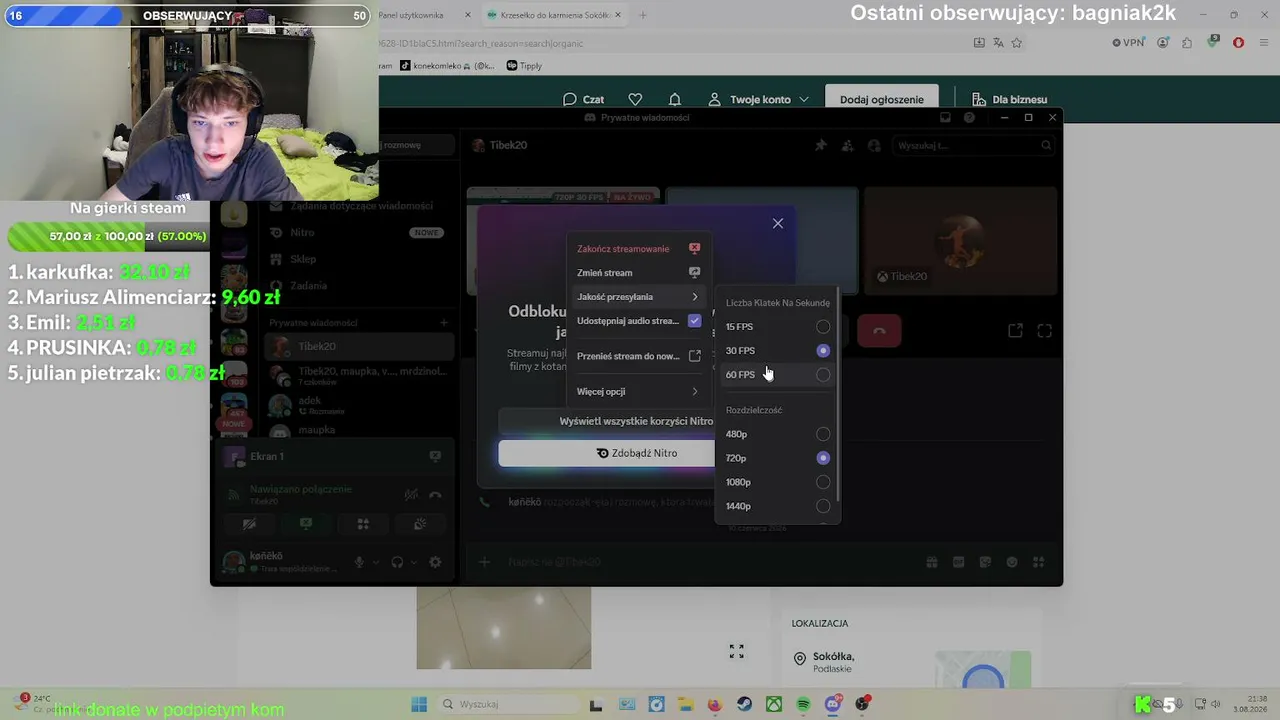The height and width of the screenshot is (720, 1280).
Task: Open Steam from the taskbar
Action: coord(745,704)
